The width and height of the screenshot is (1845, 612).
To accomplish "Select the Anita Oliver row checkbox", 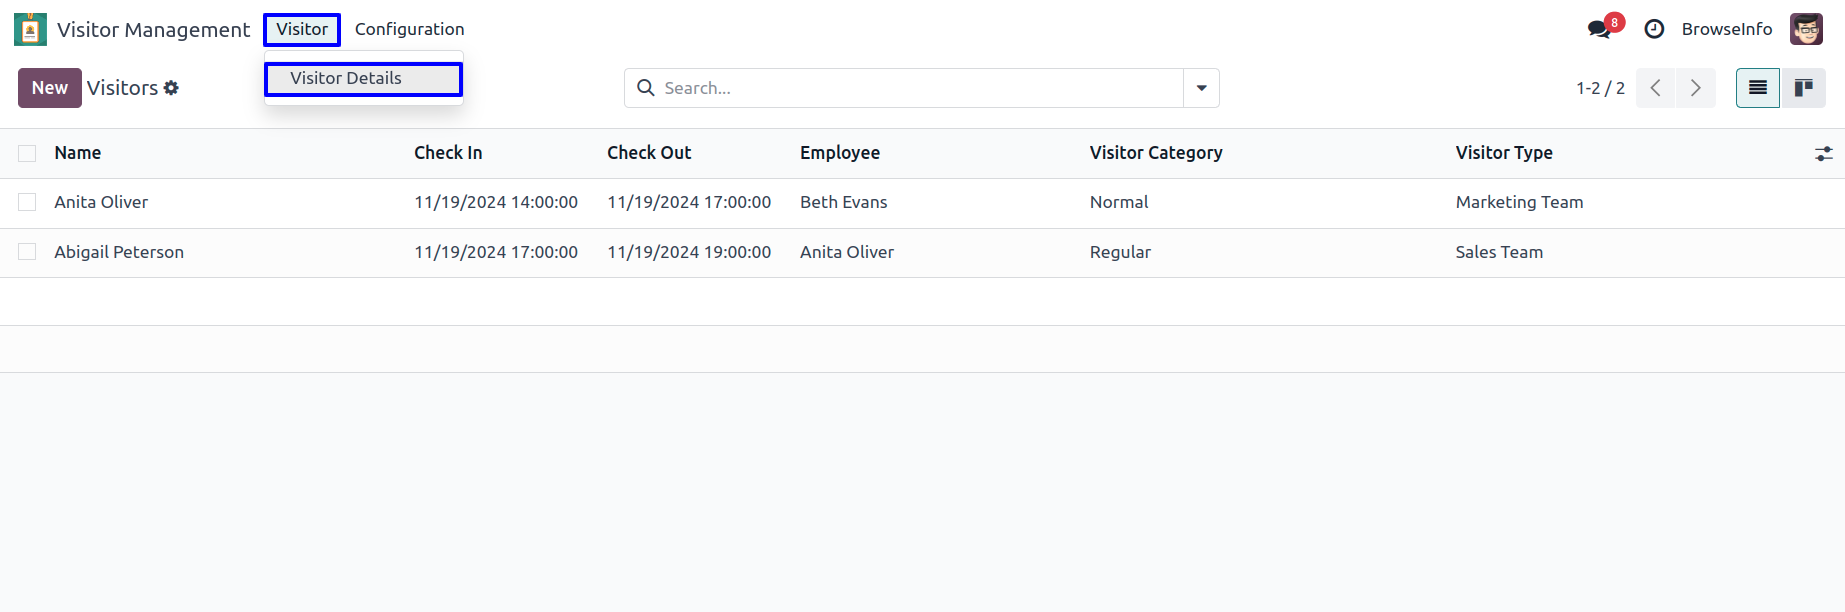I will [x=27, y=202].
